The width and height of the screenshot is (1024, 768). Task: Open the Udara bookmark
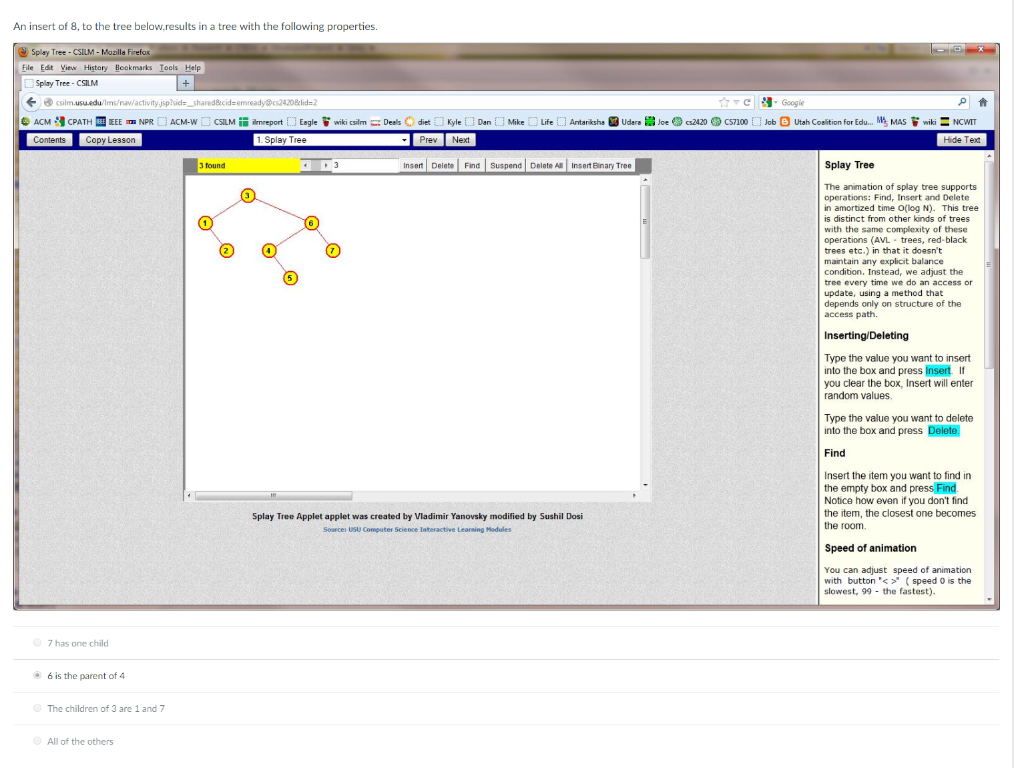[x=625, y=121]
